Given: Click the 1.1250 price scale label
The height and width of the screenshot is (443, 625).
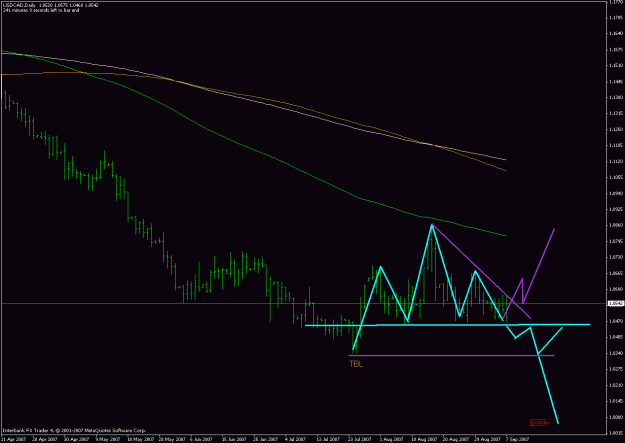Looking at the screenshot, I should (616, 130).
